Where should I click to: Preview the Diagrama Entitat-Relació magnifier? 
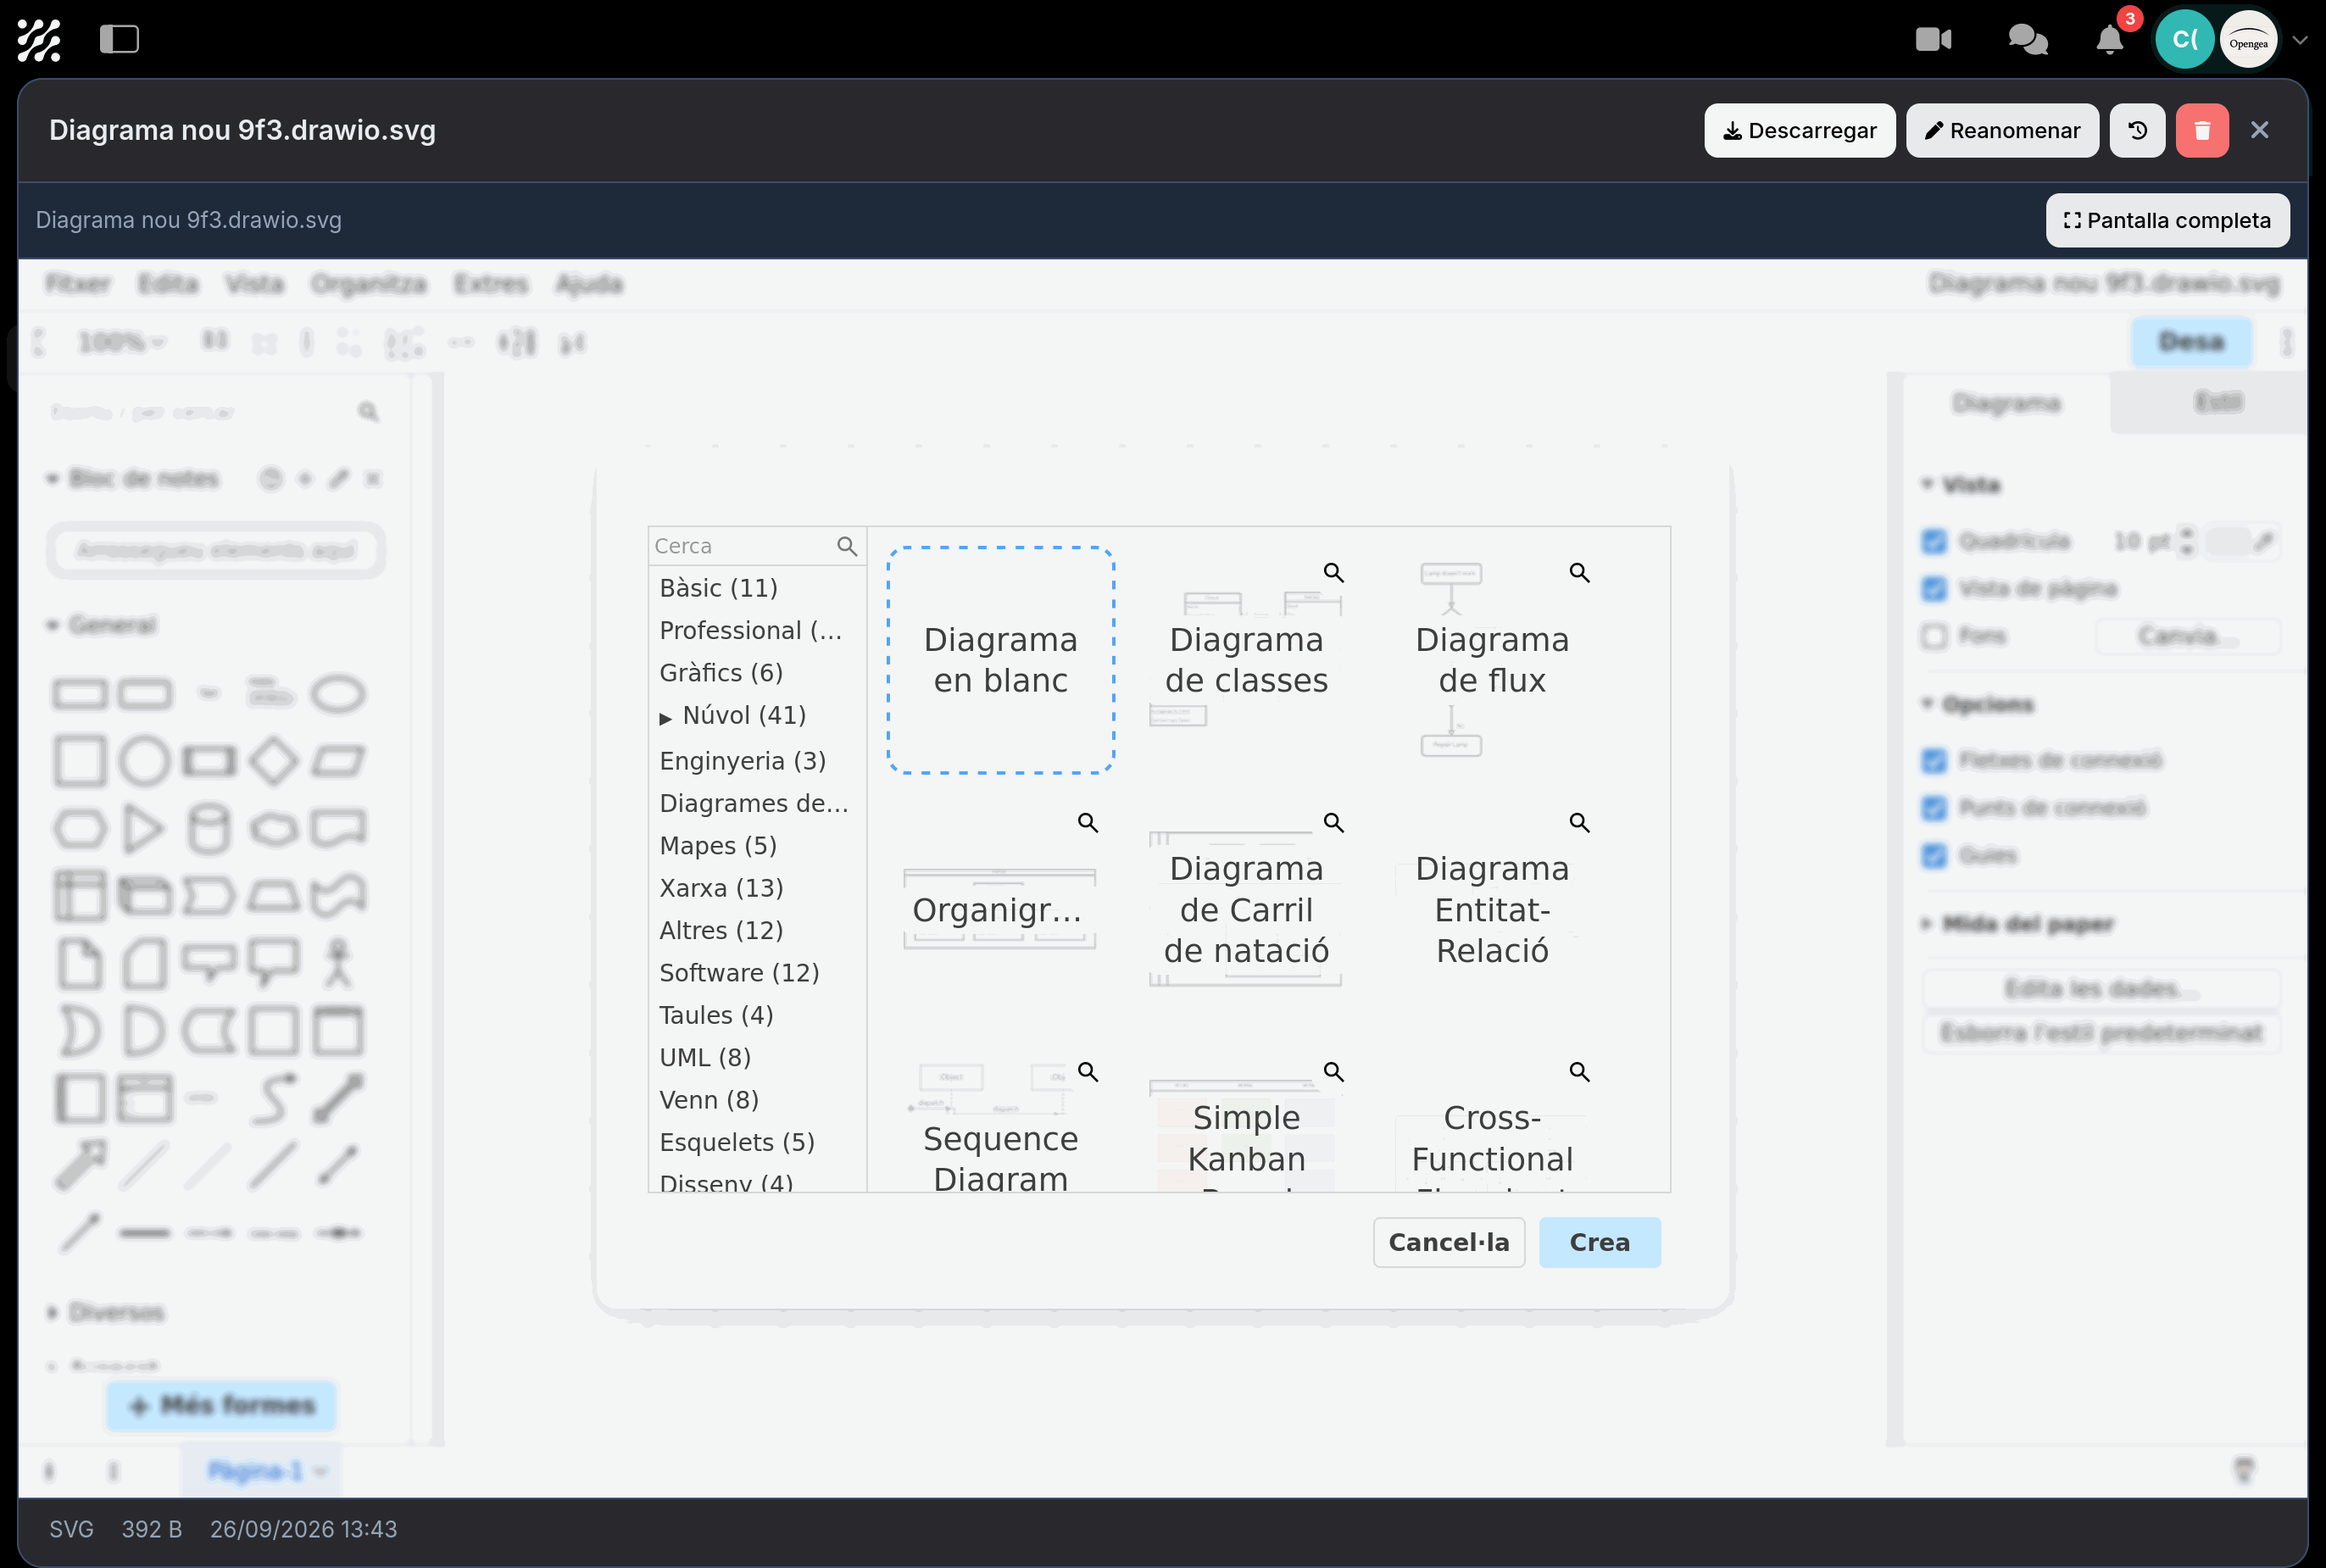1579,822
